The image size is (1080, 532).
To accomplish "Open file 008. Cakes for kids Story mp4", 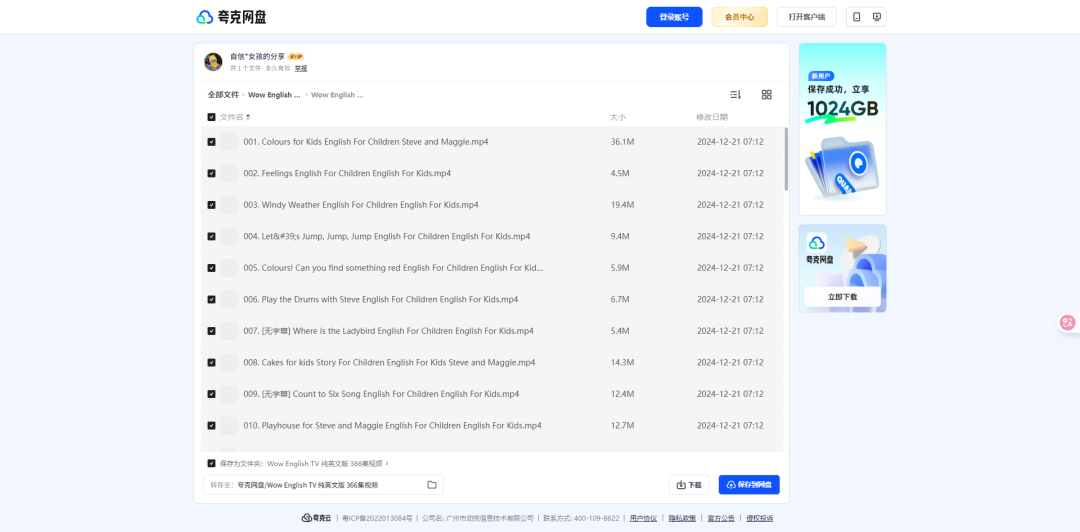I will tap(389, 362).
